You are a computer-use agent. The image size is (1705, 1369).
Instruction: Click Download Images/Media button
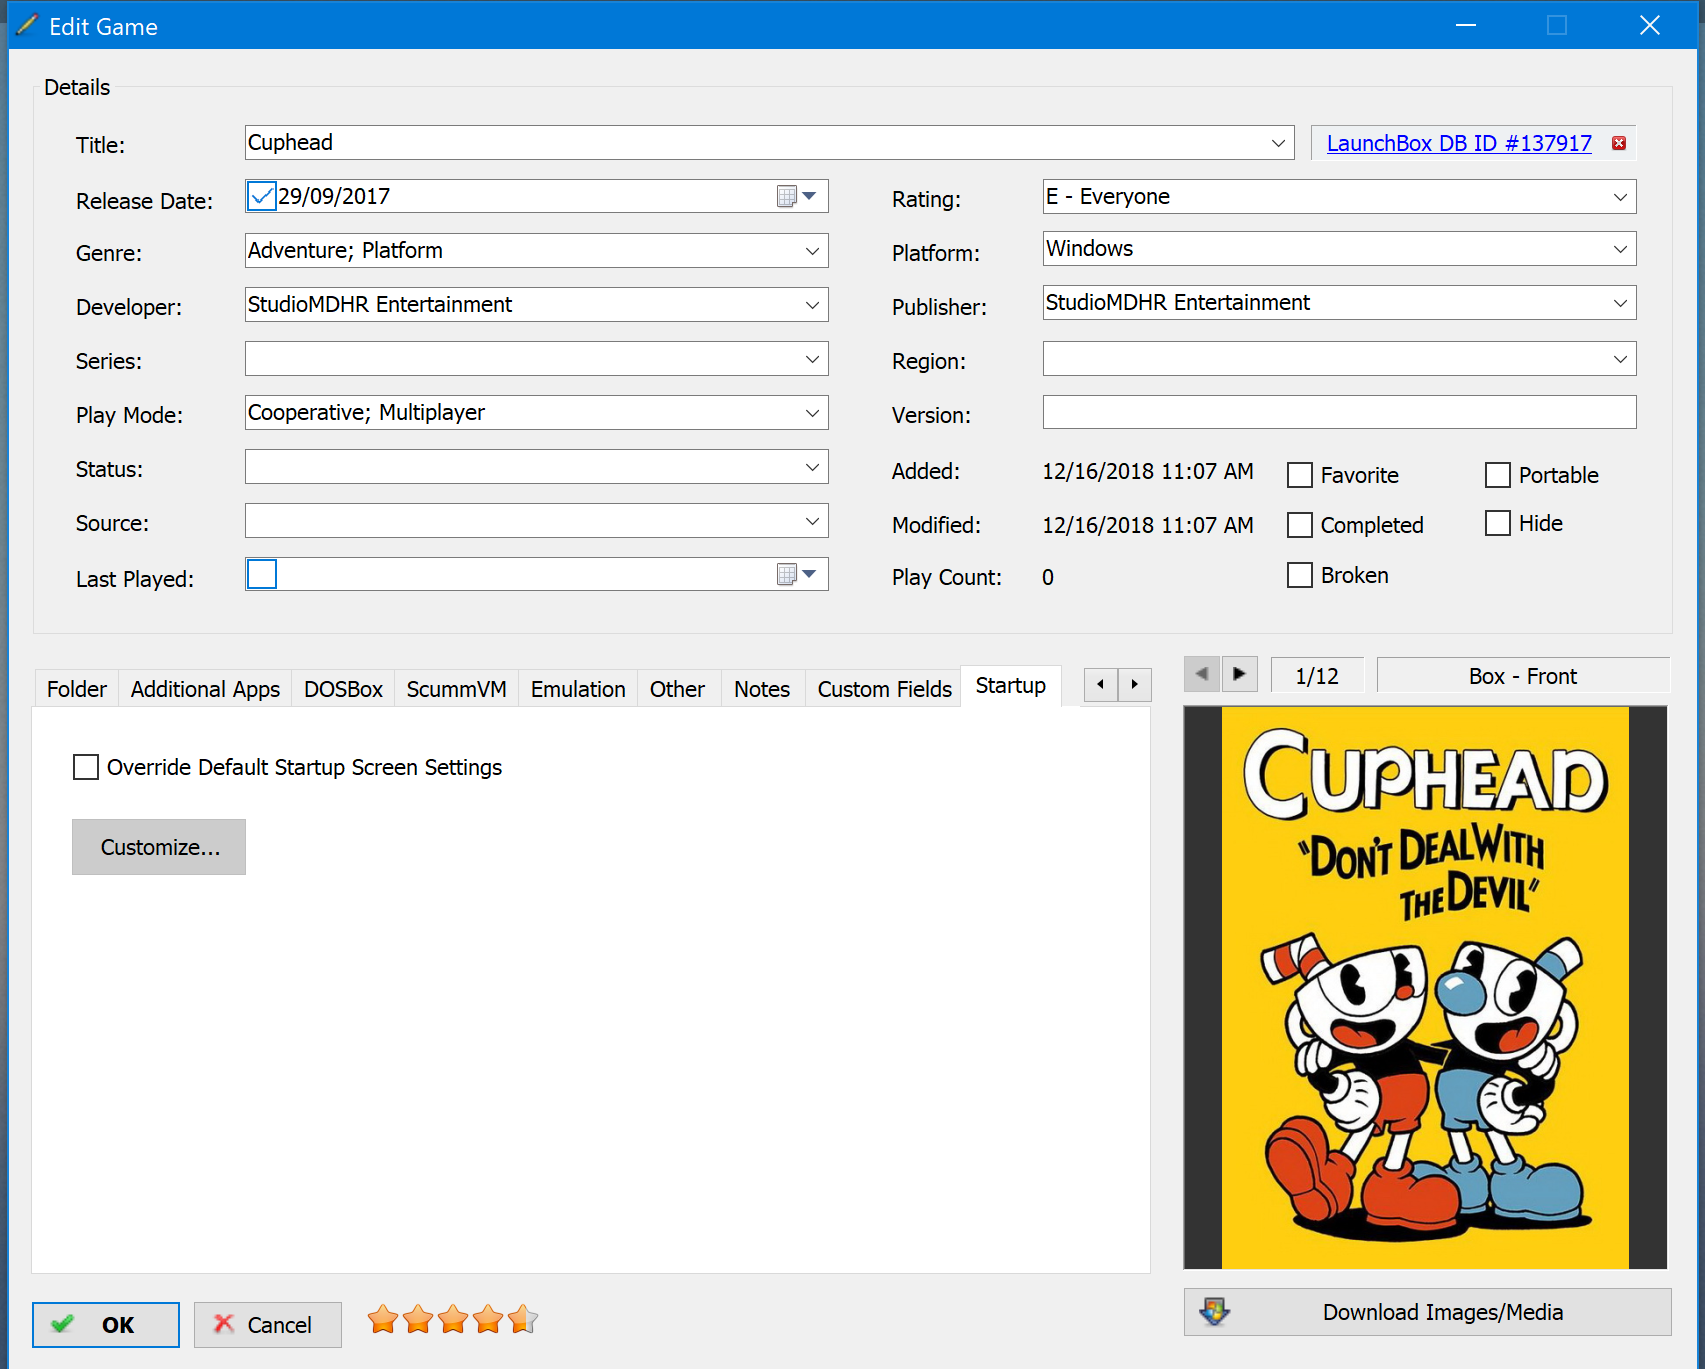coord(1427,1312)
